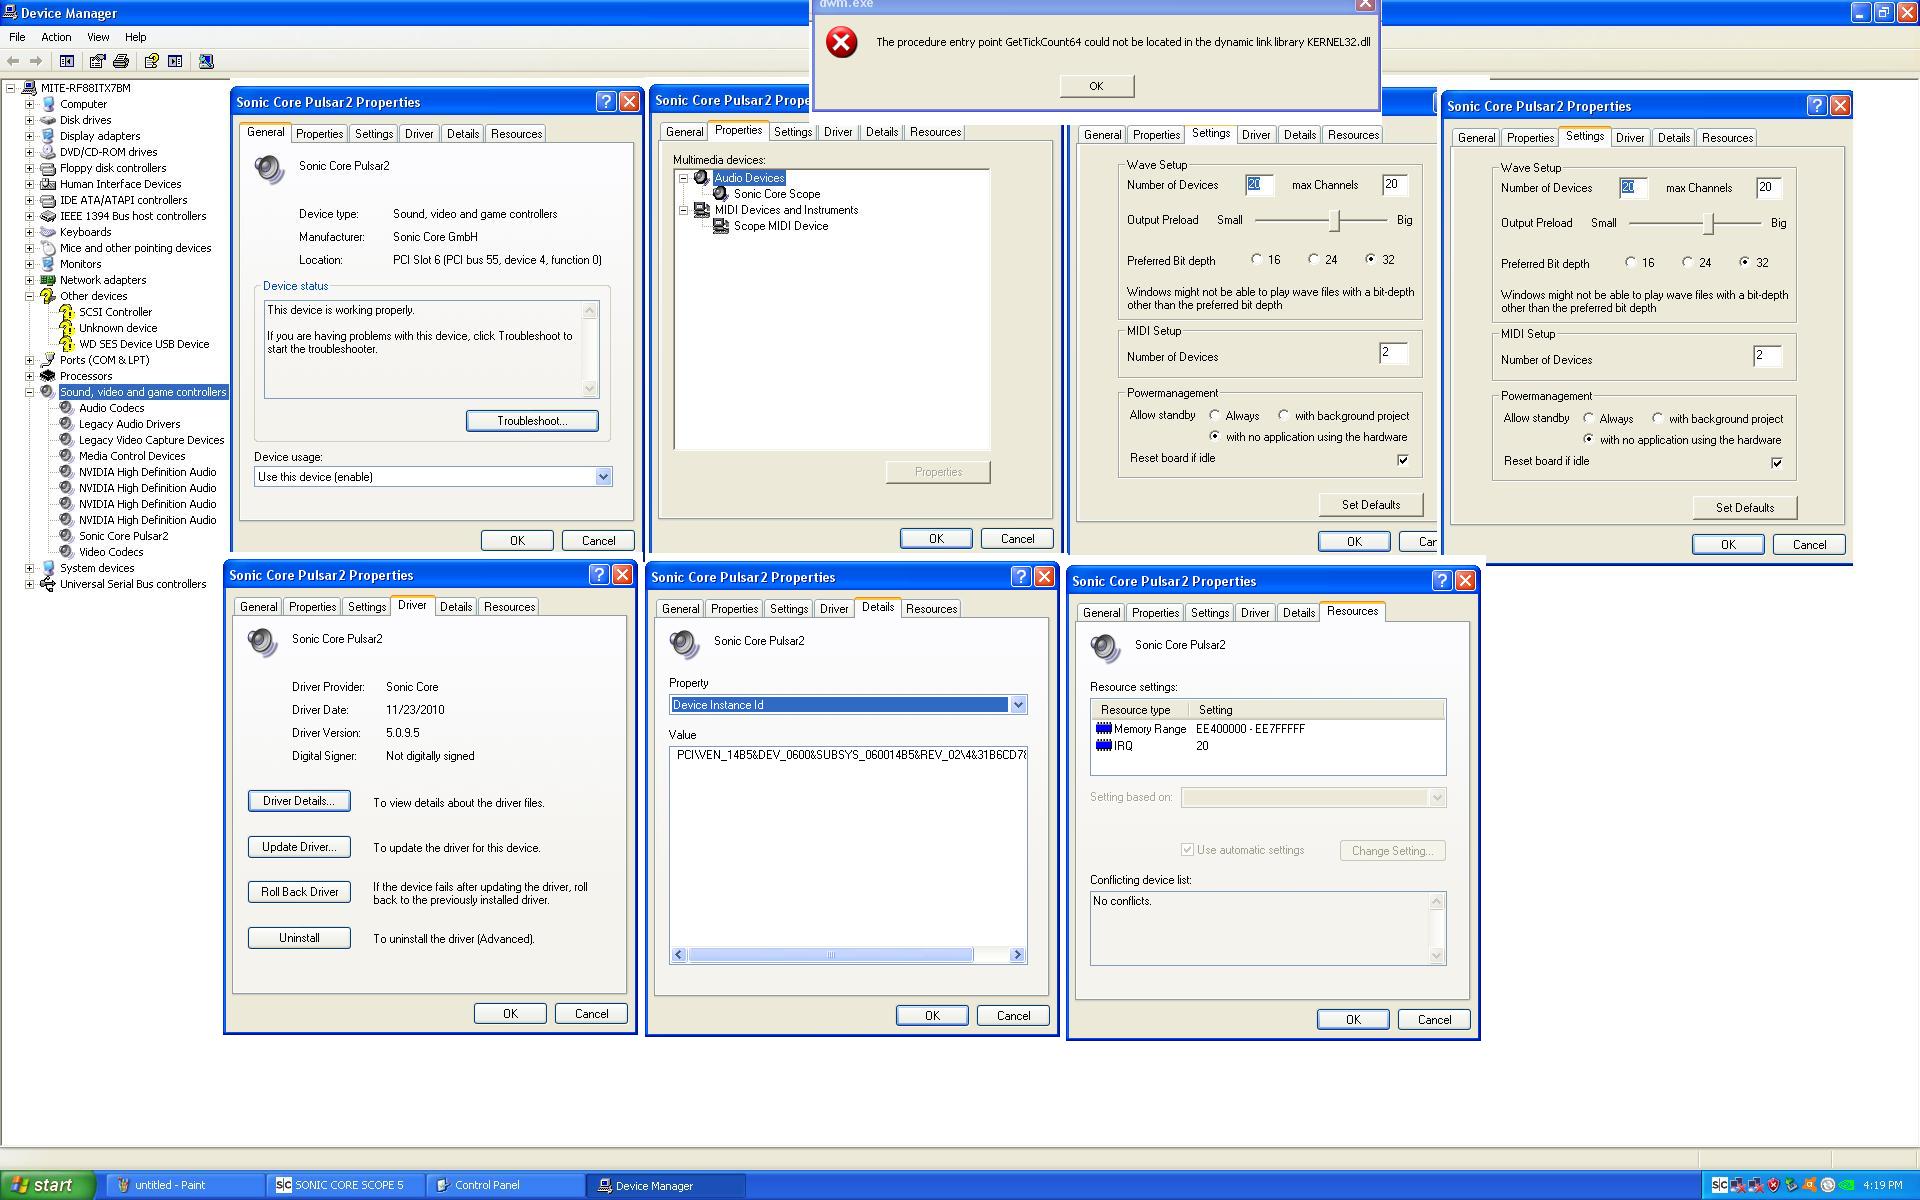Click the Roll Back Driver button
Image resolution: width=1920 pixels, height=1200 pixels.
(x=299, y=892)
